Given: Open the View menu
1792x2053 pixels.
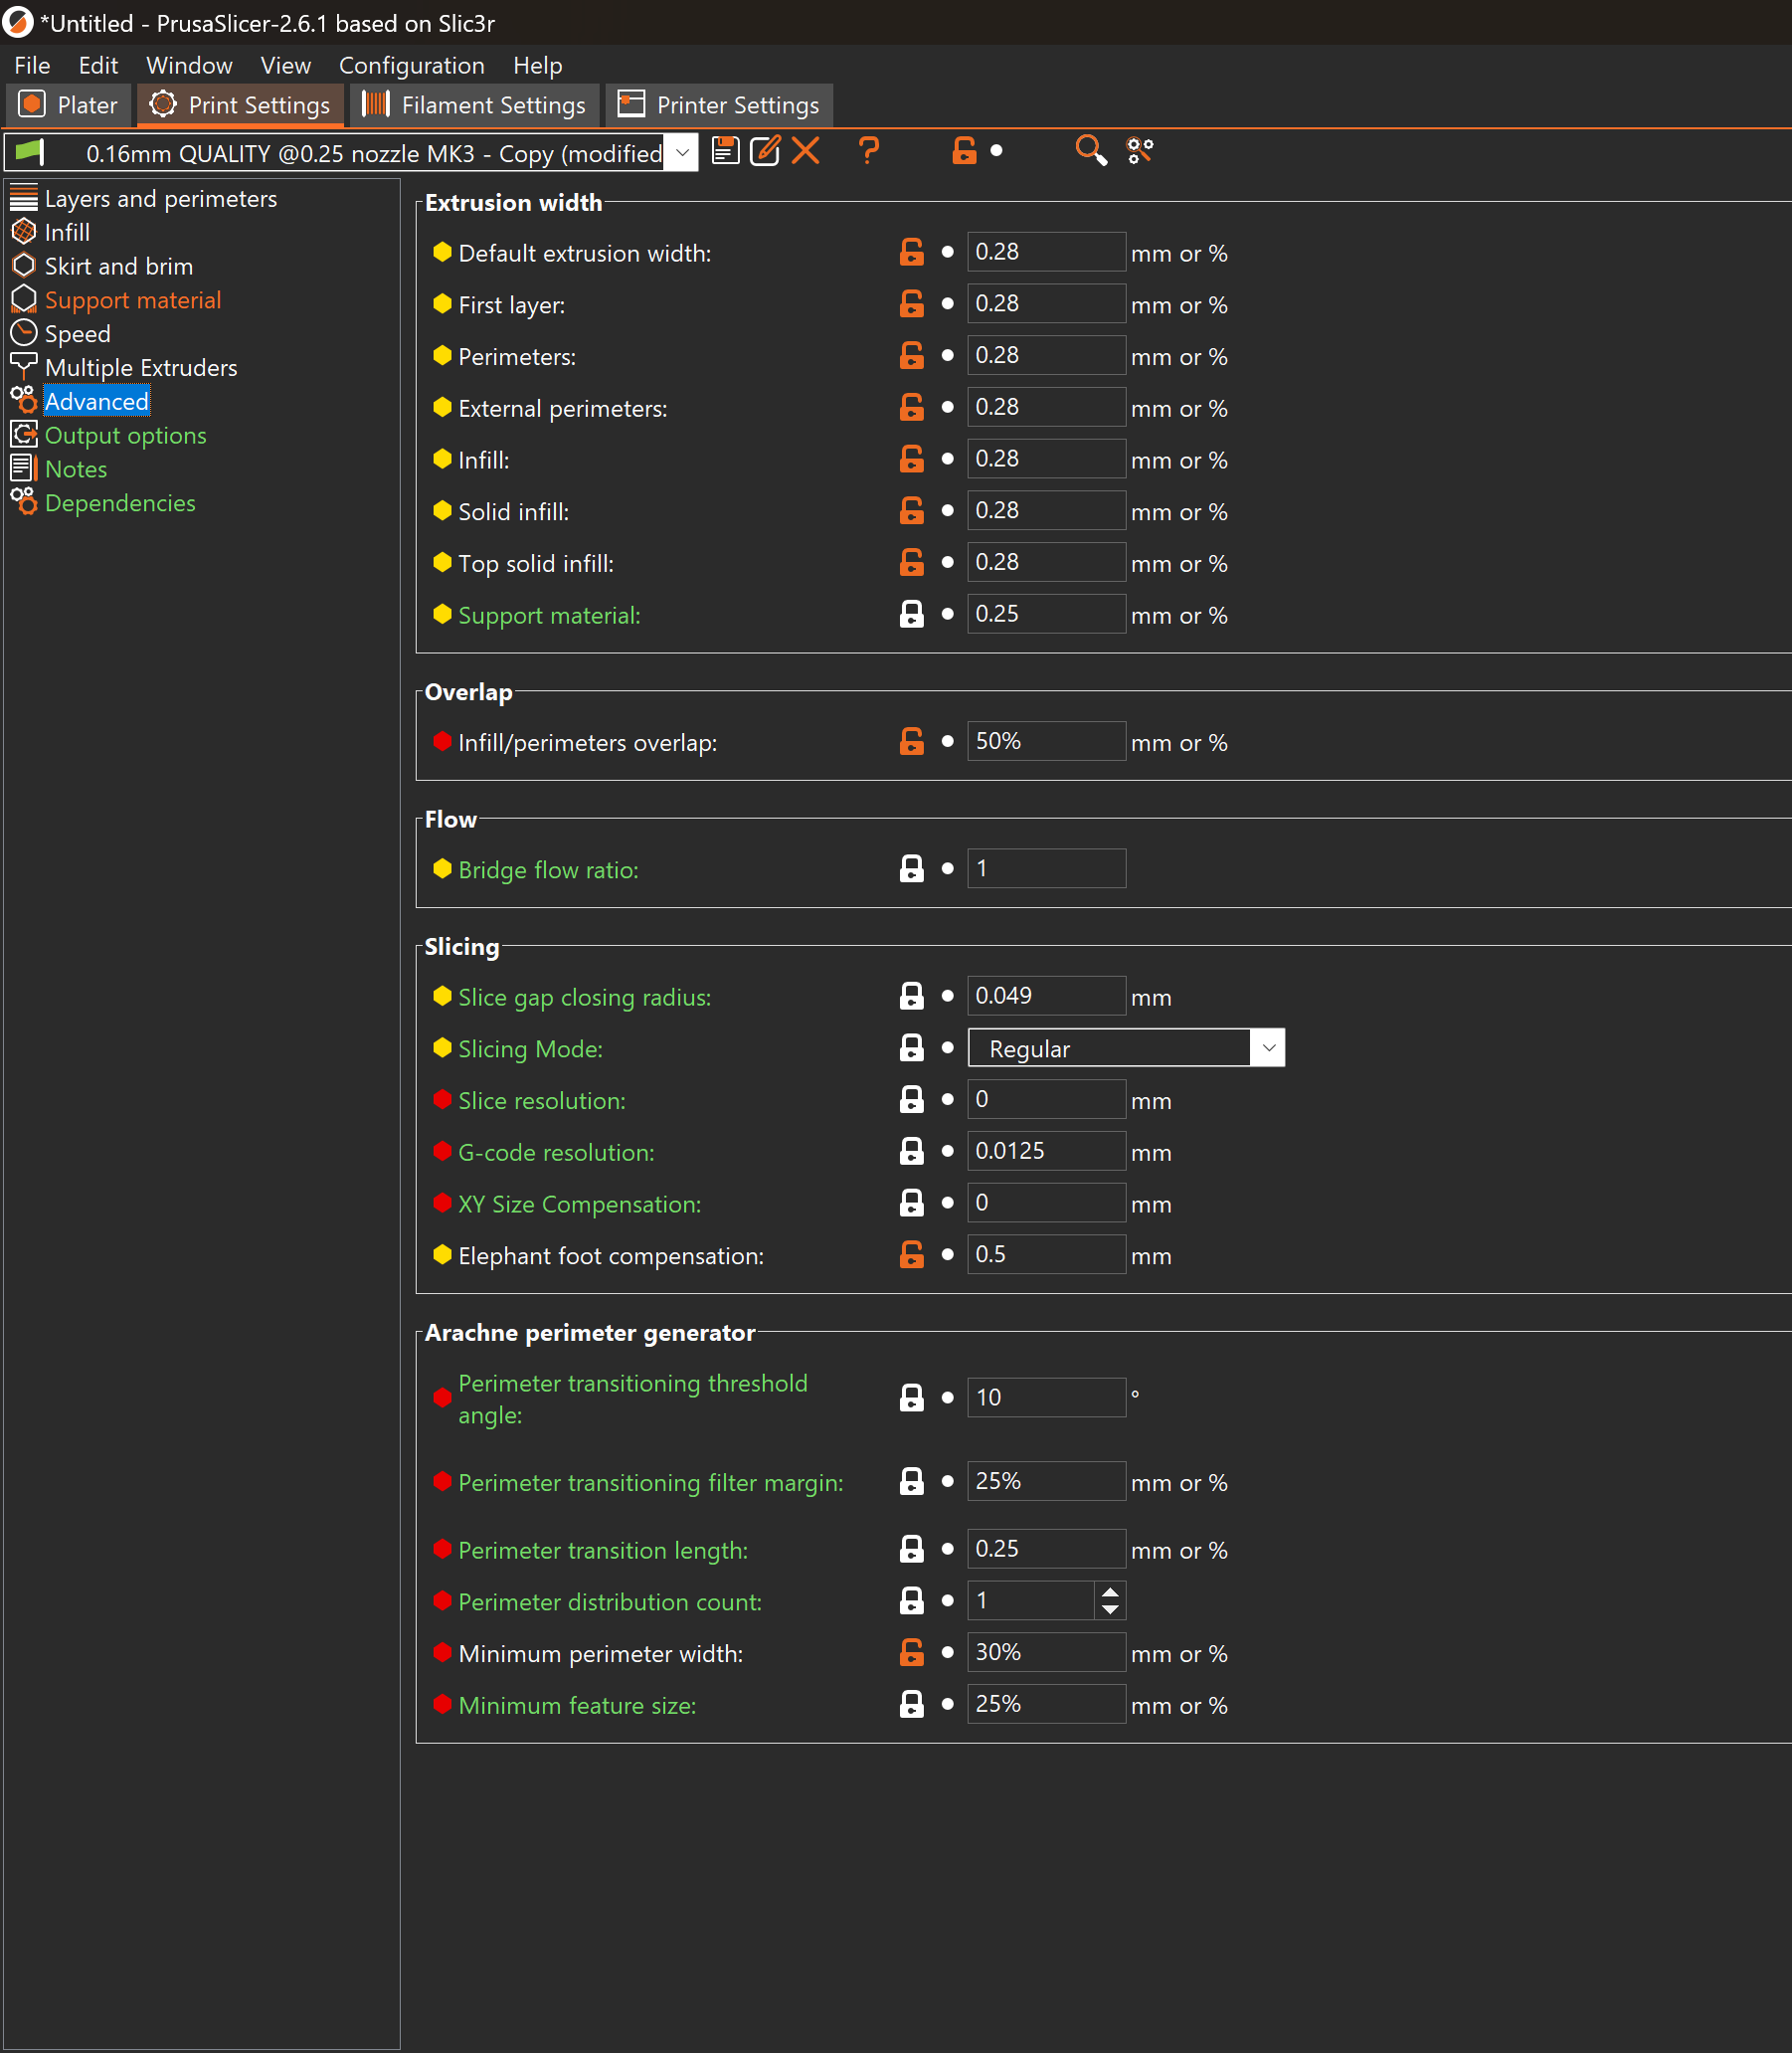Looking at the screenshot, I should [285, 66].
